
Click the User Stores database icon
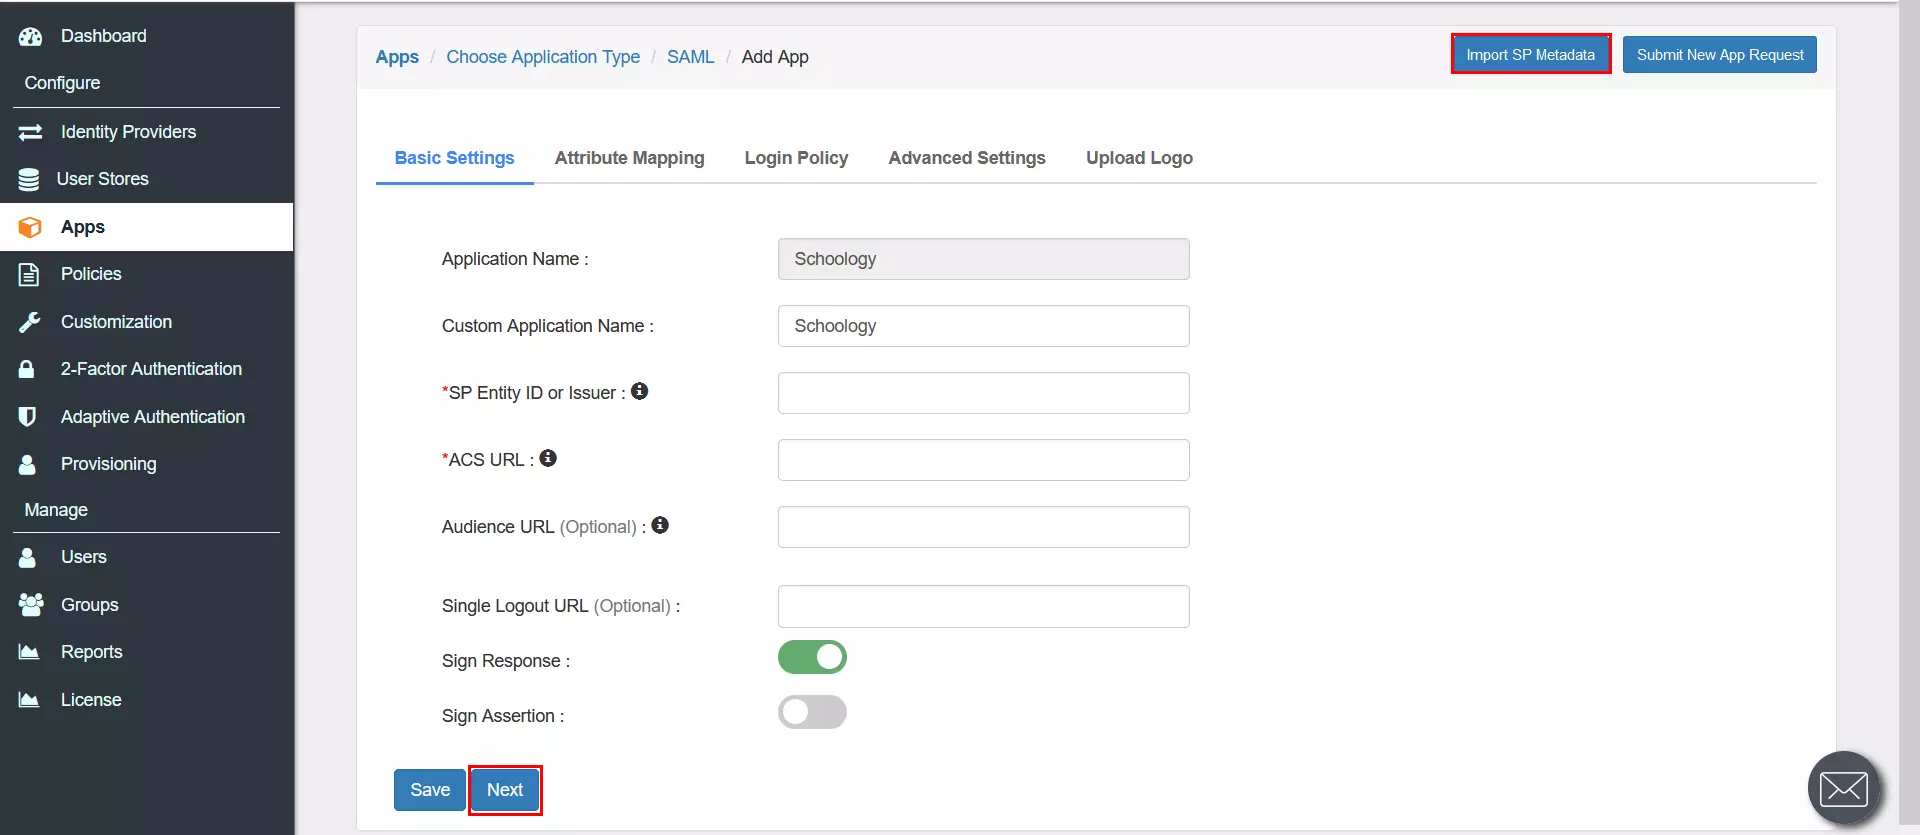click(x=29, y=179)
